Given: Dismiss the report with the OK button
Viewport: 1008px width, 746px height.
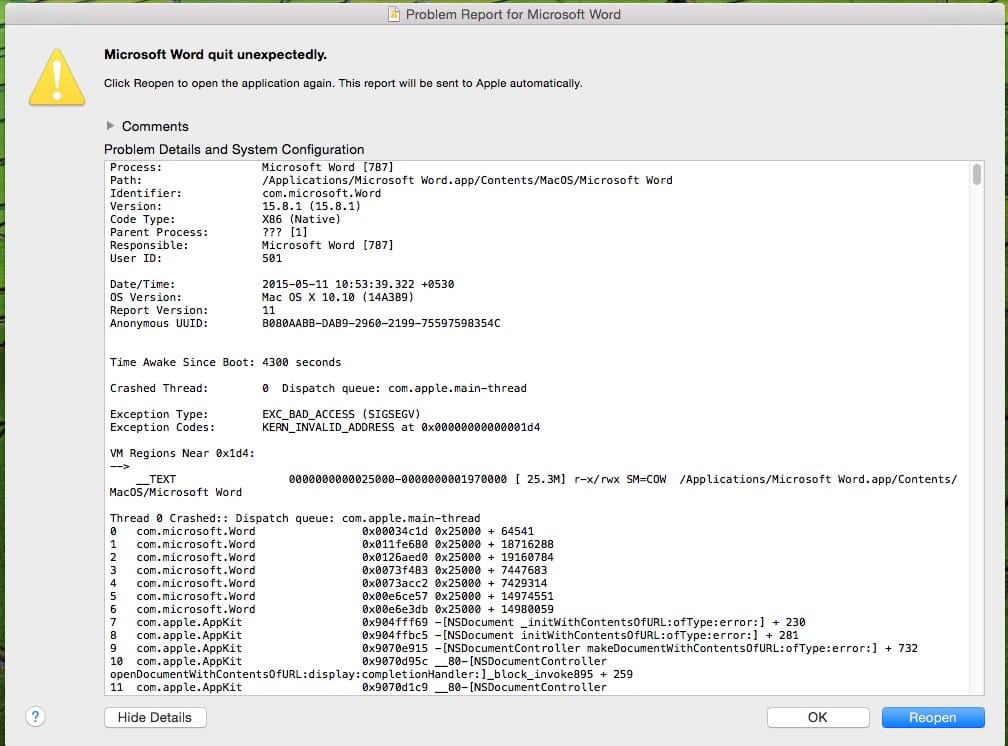Looking at the screenshot, I should [x=818, y=717].
